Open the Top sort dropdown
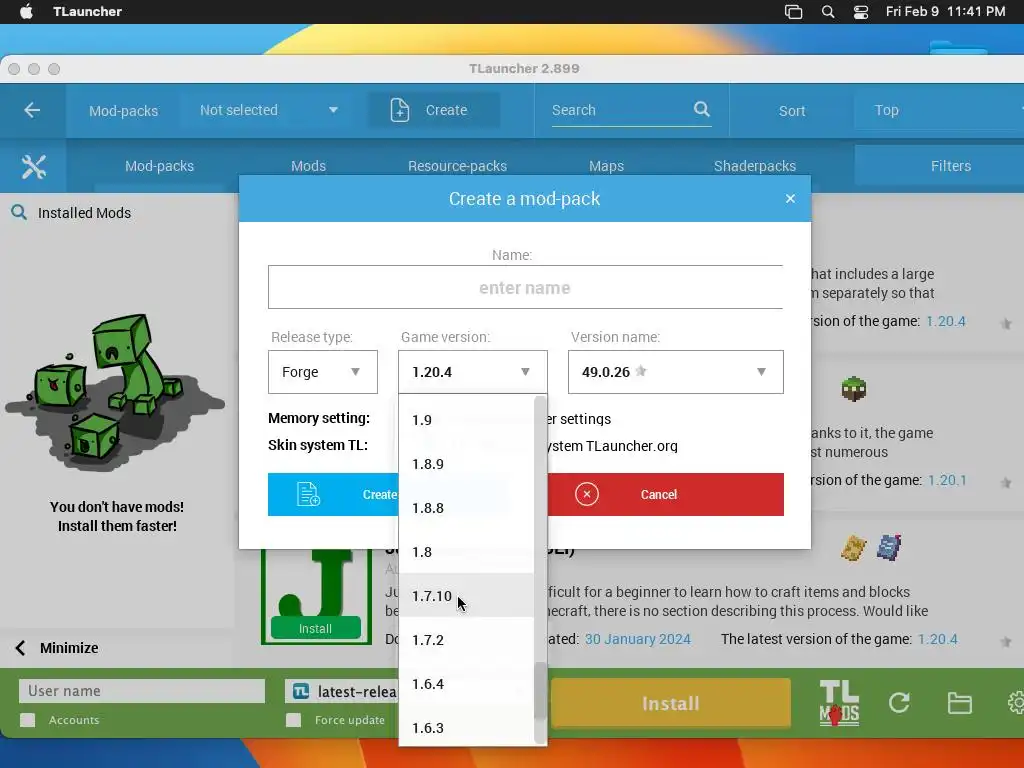1024x768 pixels. [x=939, y=110]
